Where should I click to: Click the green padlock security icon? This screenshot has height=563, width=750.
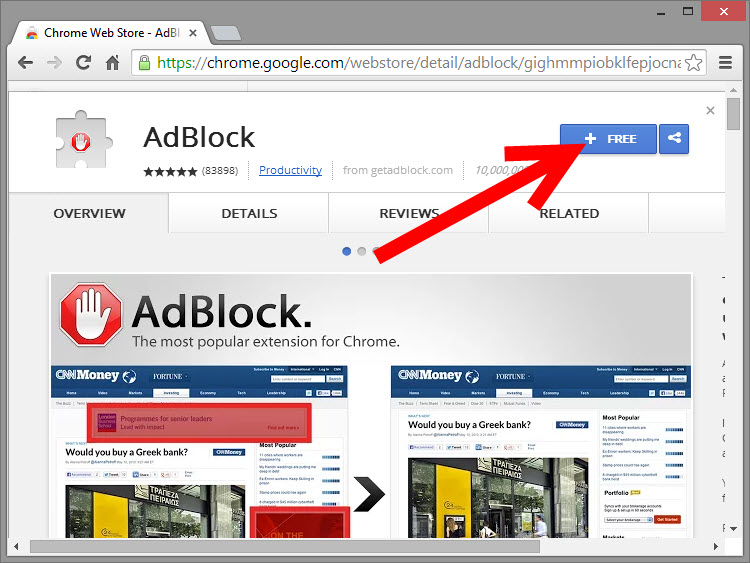(144, 63)
